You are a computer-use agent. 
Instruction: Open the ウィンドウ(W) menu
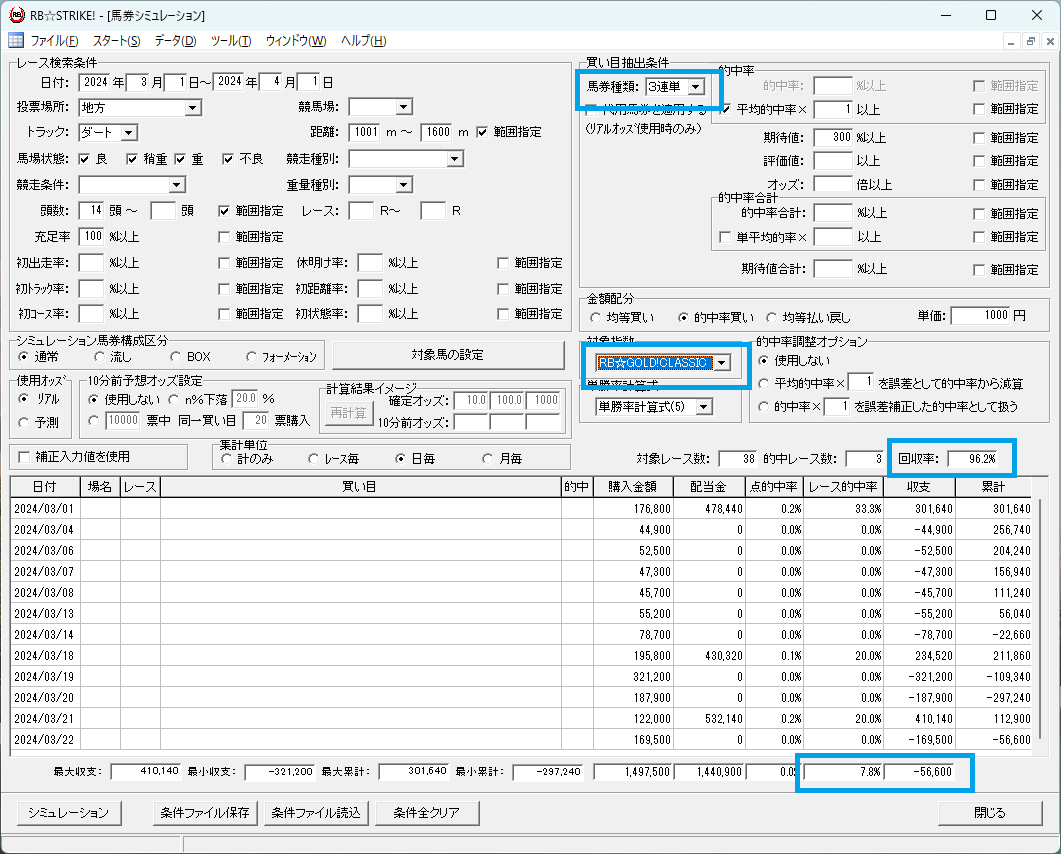[296, 41]
